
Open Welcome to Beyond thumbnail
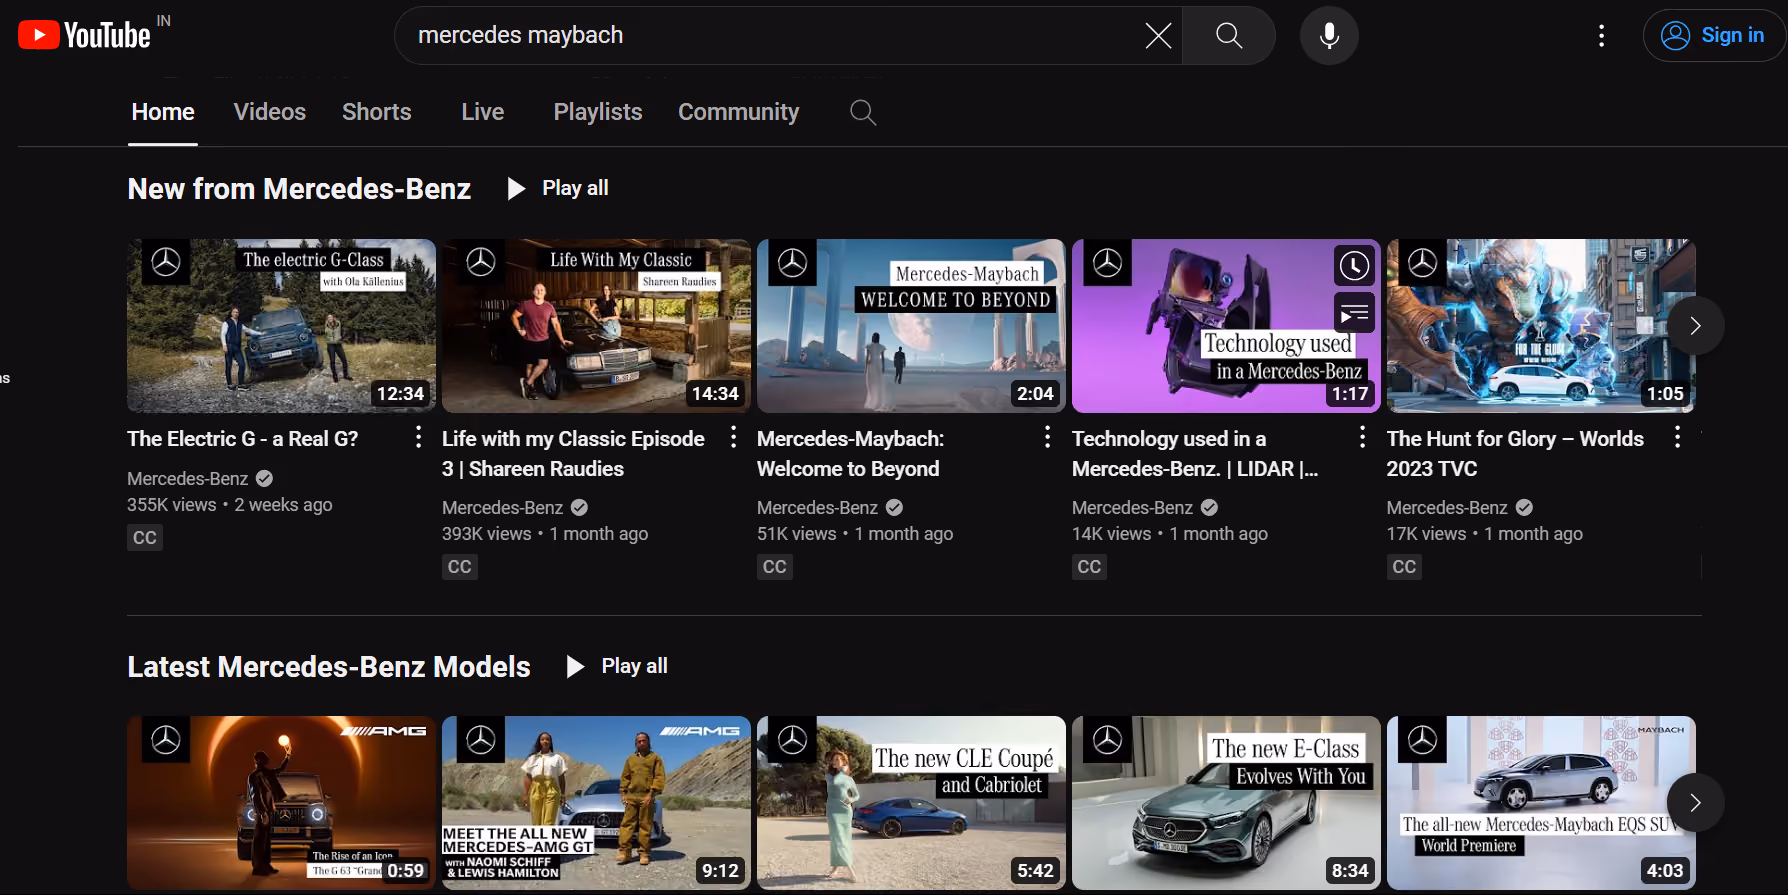[911, 326]
